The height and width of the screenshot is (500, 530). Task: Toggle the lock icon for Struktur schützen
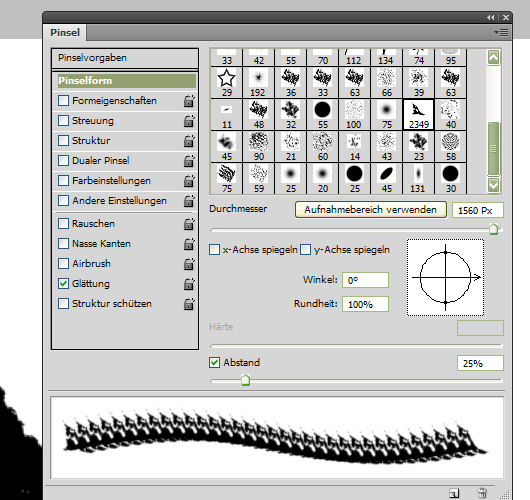coord(189,304)
